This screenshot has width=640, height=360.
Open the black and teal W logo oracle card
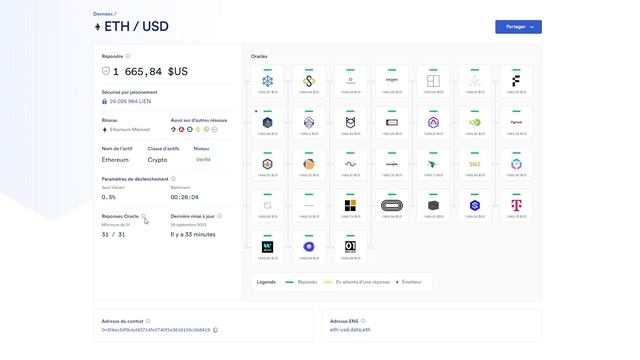[x=267, y=247]
